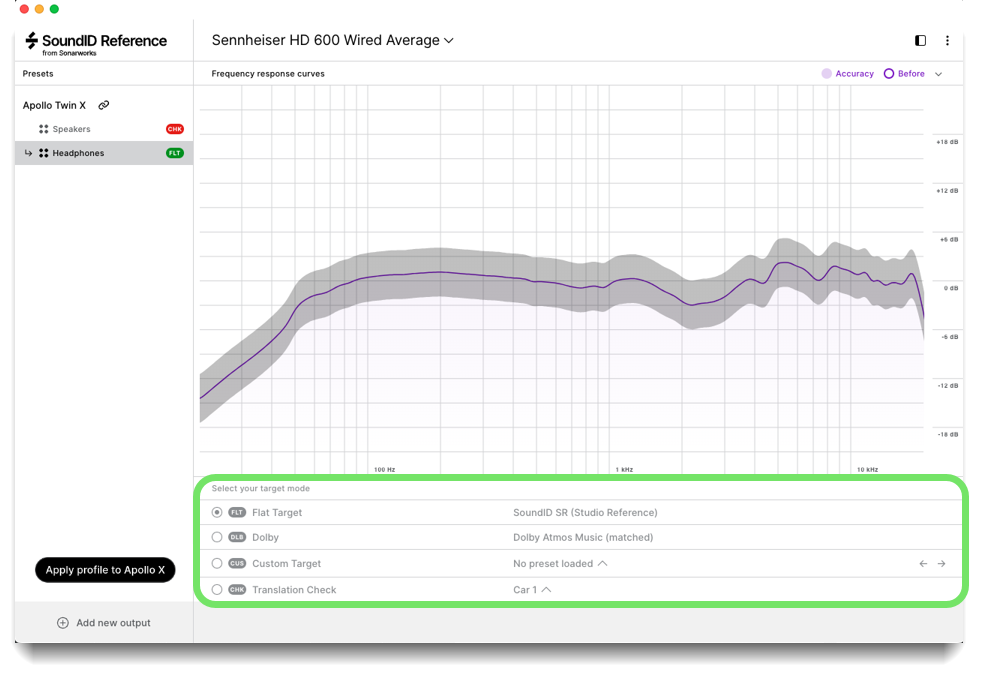Click the +18 dB axis label
The height and width of the screenshot is (681, 982).
point(947,142)
